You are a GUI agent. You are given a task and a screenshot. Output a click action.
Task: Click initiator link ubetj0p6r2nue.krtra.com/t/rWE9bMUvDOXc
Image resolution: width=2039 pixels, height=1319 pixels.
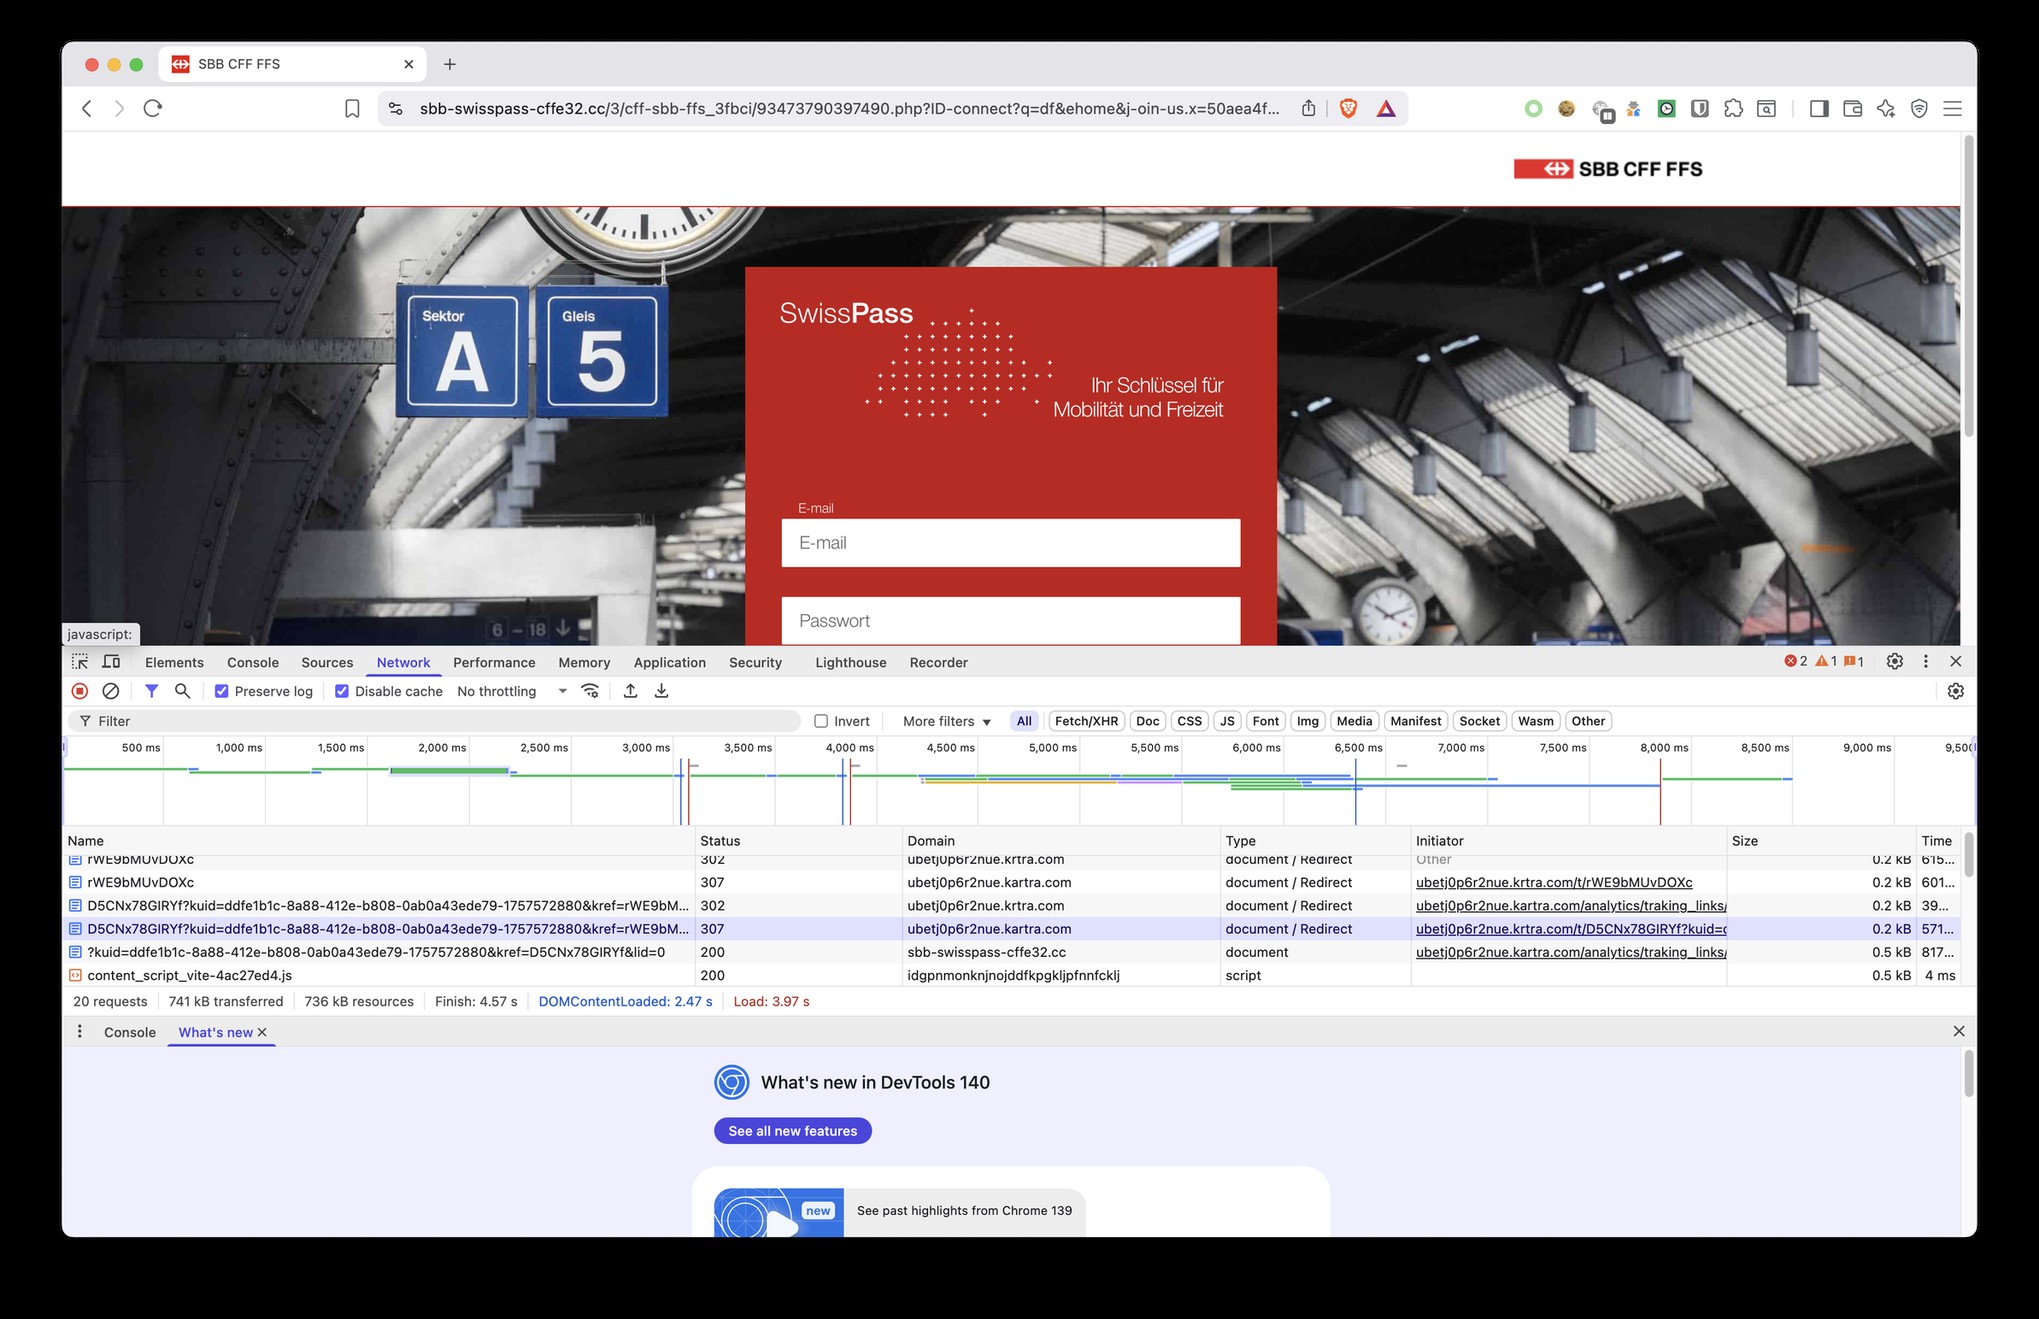click(x=1554, y=882)
